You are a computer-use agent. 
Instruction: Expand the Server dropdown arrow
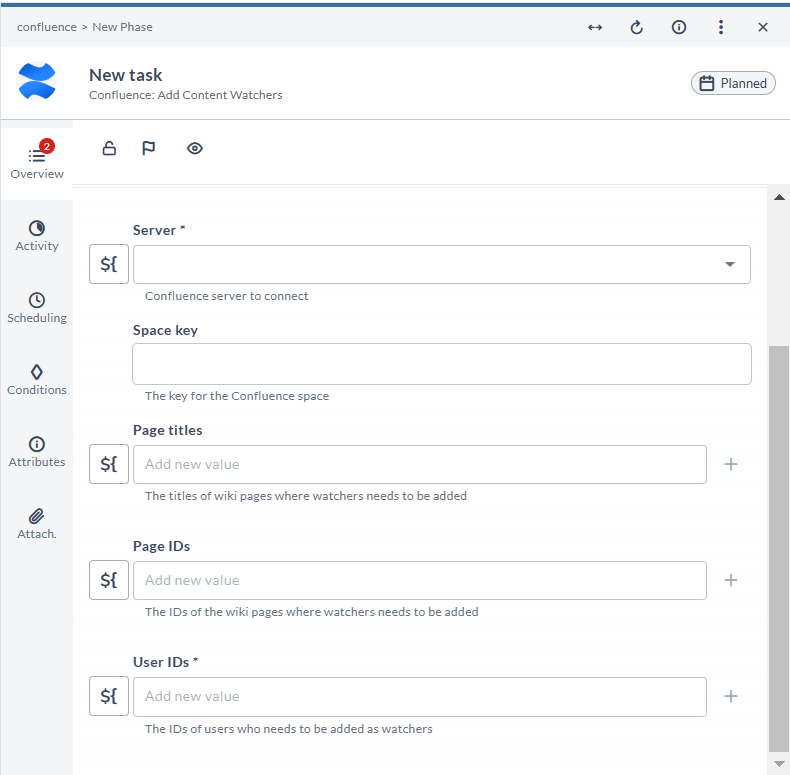[x=730, y=265]
